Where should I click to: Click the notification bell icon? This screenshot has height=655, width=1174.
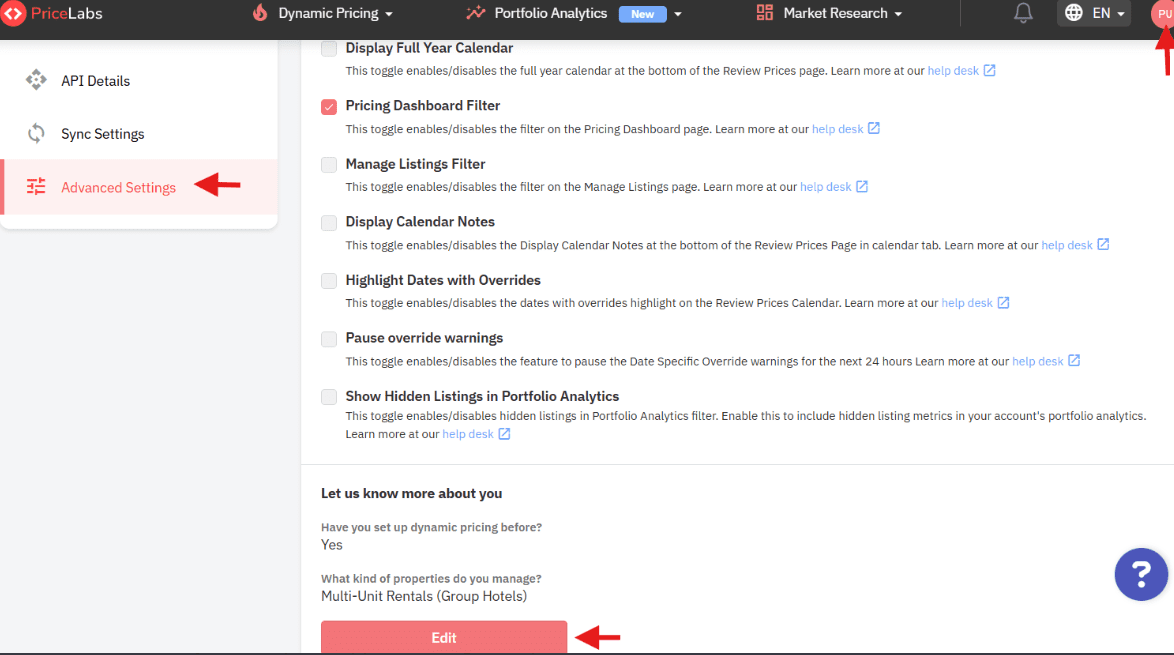pos(1023,13)
